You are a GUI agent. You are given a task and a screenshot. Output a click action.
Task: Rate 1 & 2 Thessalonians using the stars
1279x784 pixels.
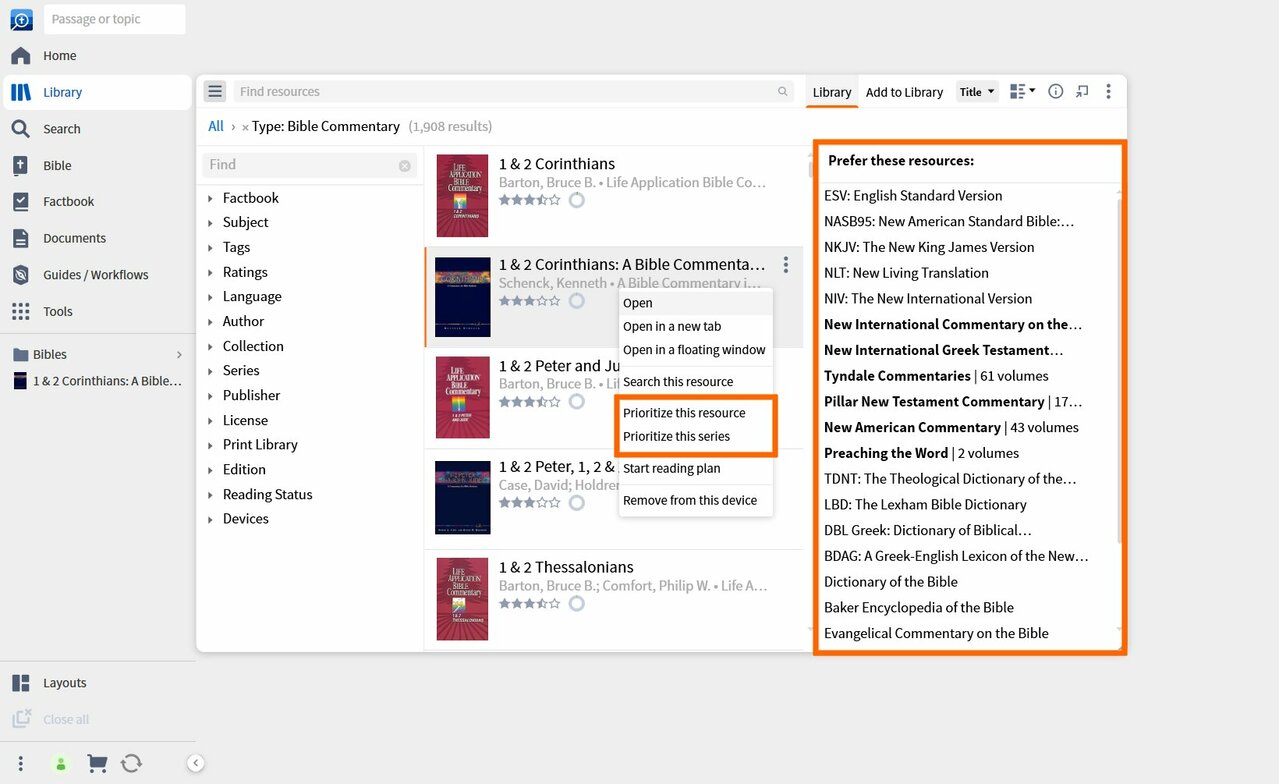[529, 604]
